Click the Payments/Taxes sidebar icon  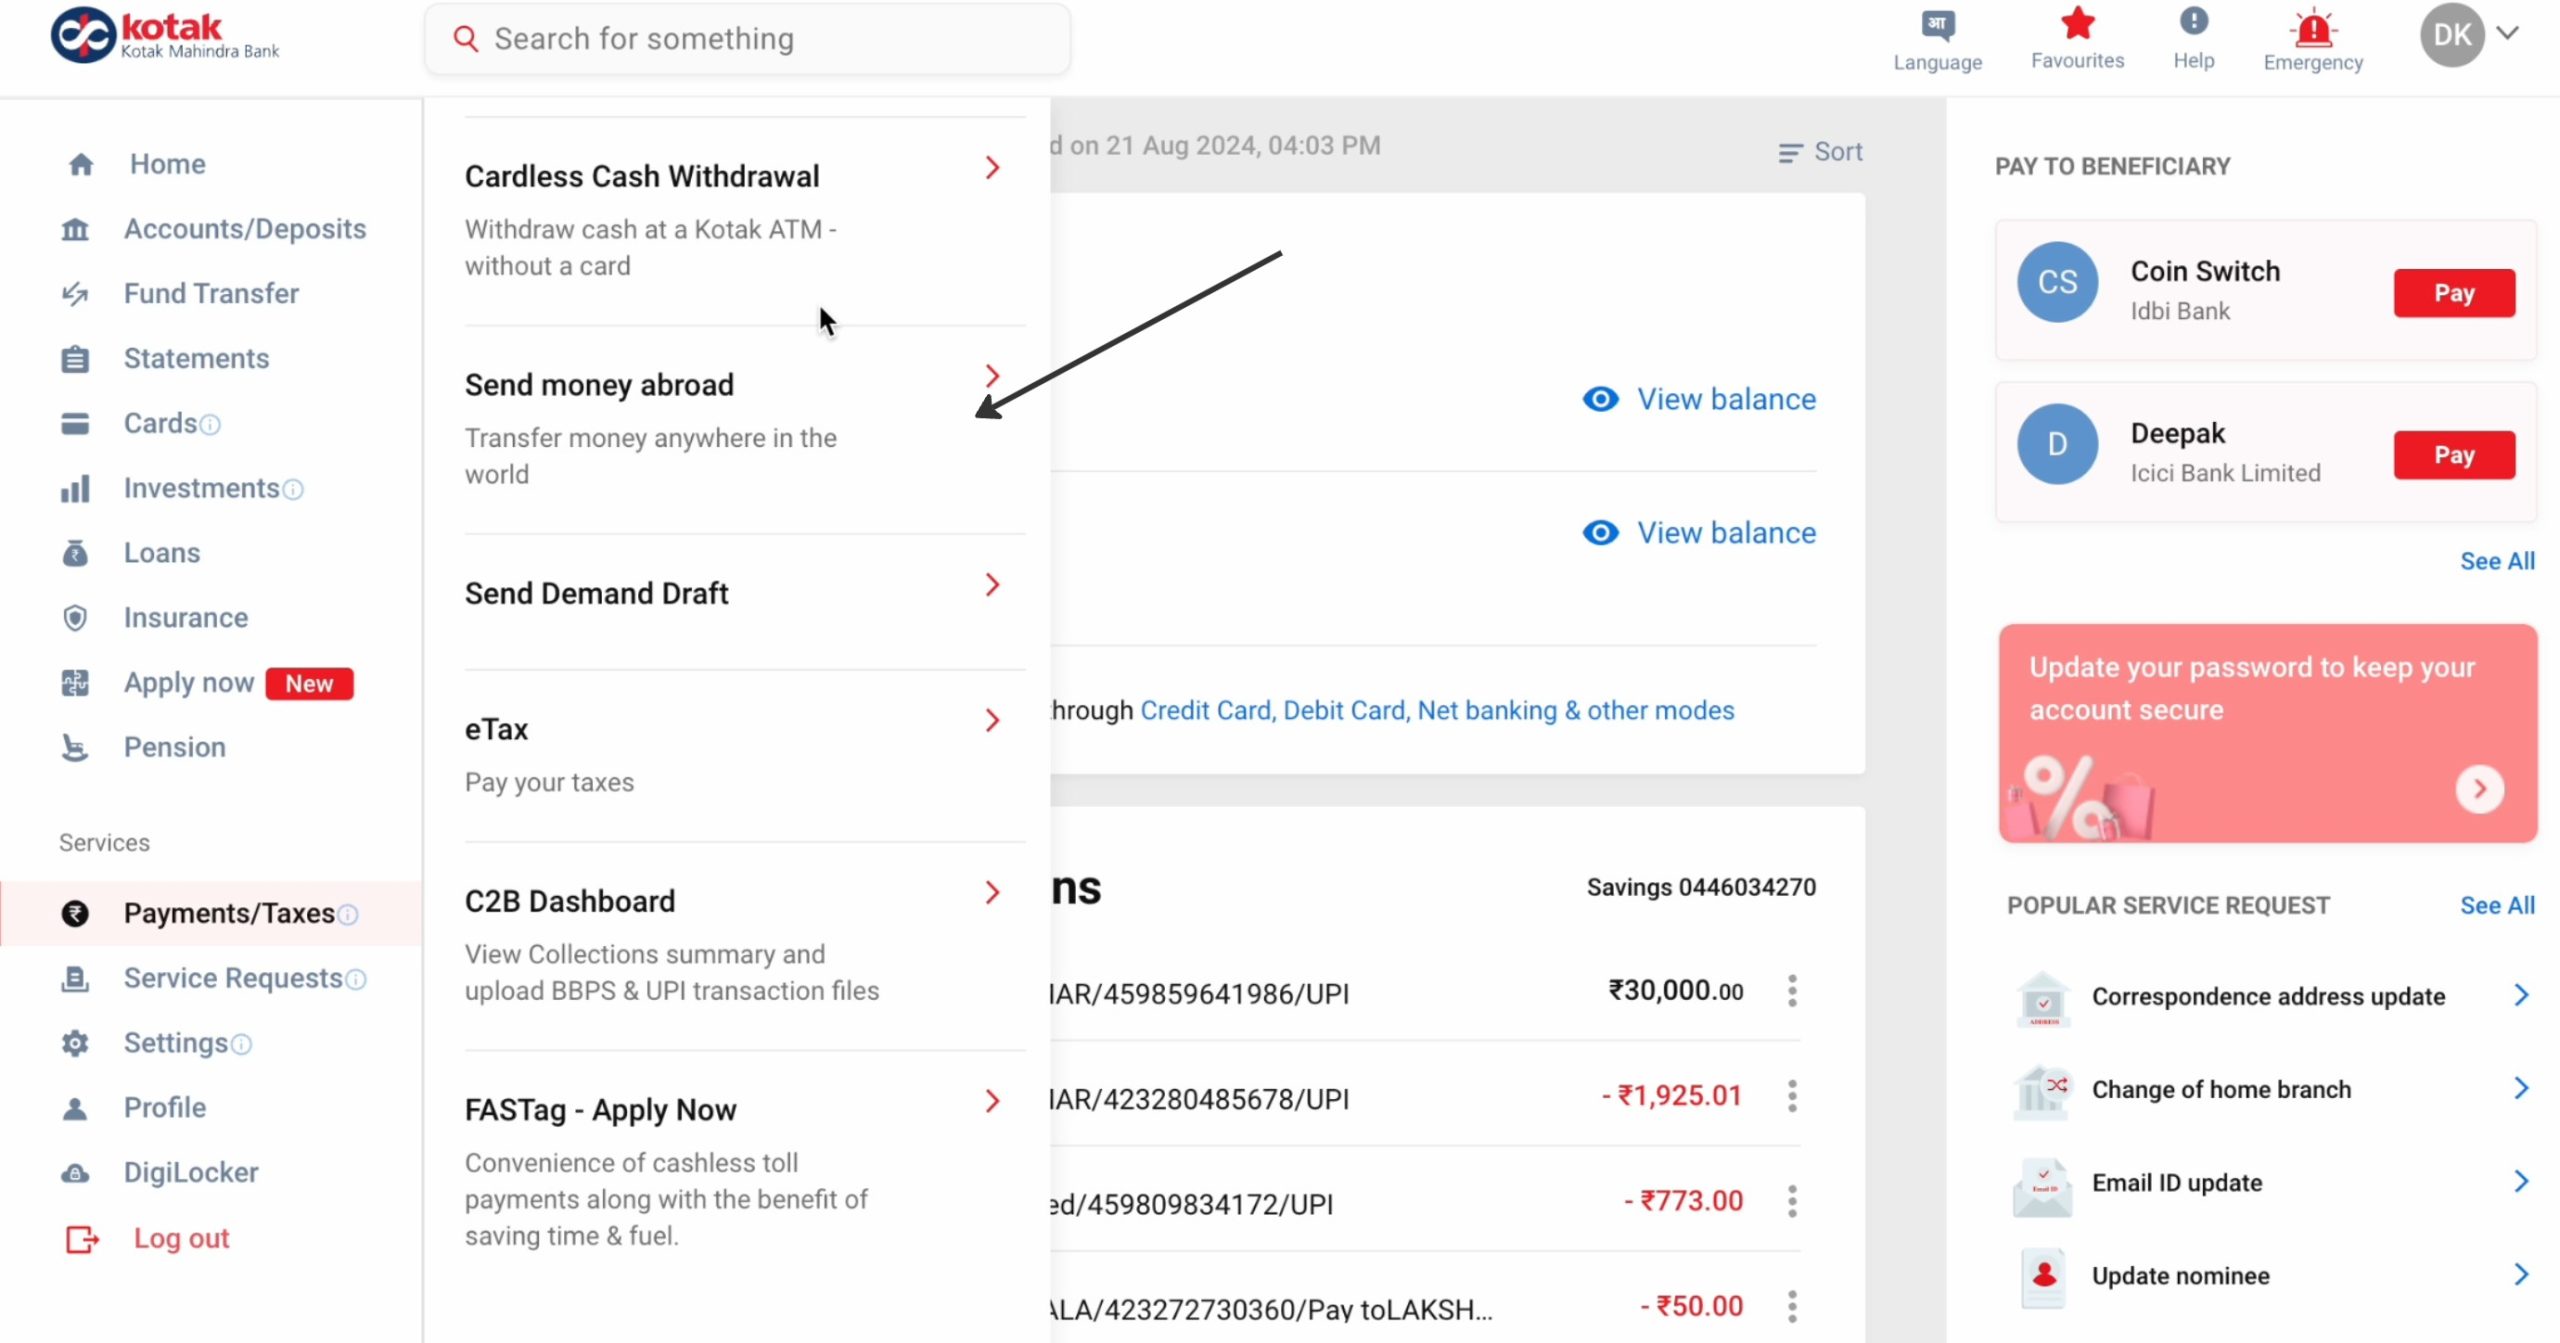coord(74,913)
